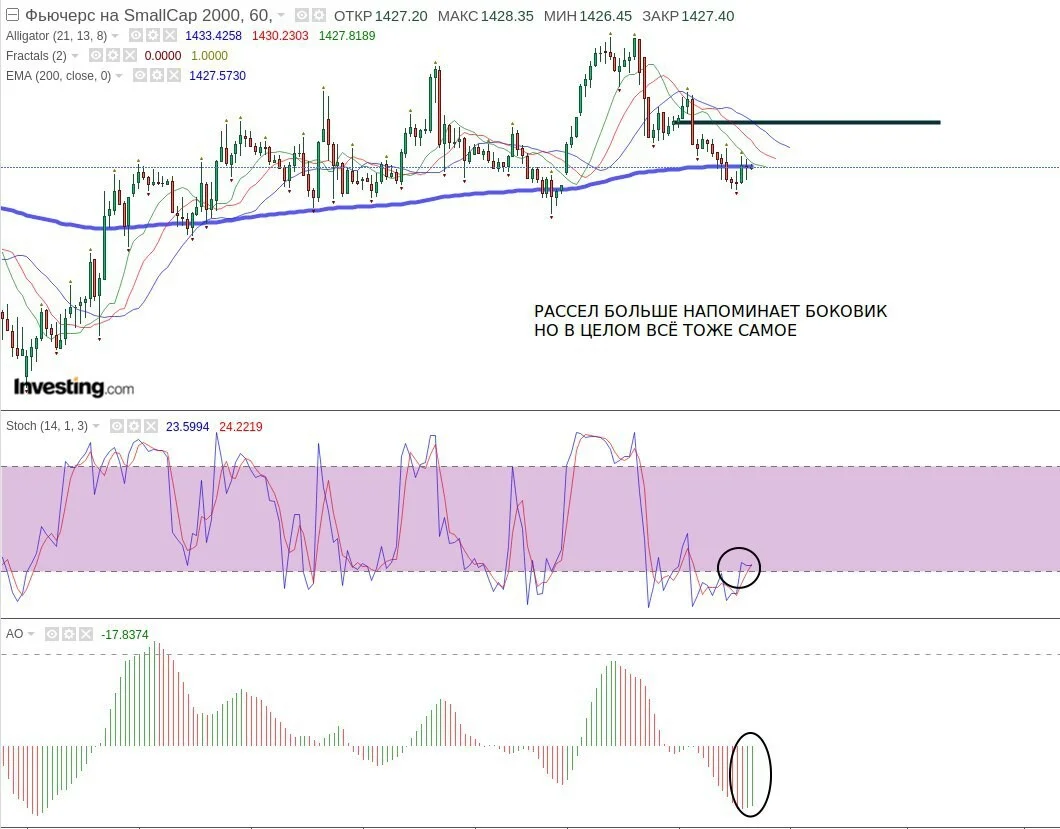Click the ОТКР value 1427.20
Viewport: 1060px width, 829px height.
pos(401,16)
